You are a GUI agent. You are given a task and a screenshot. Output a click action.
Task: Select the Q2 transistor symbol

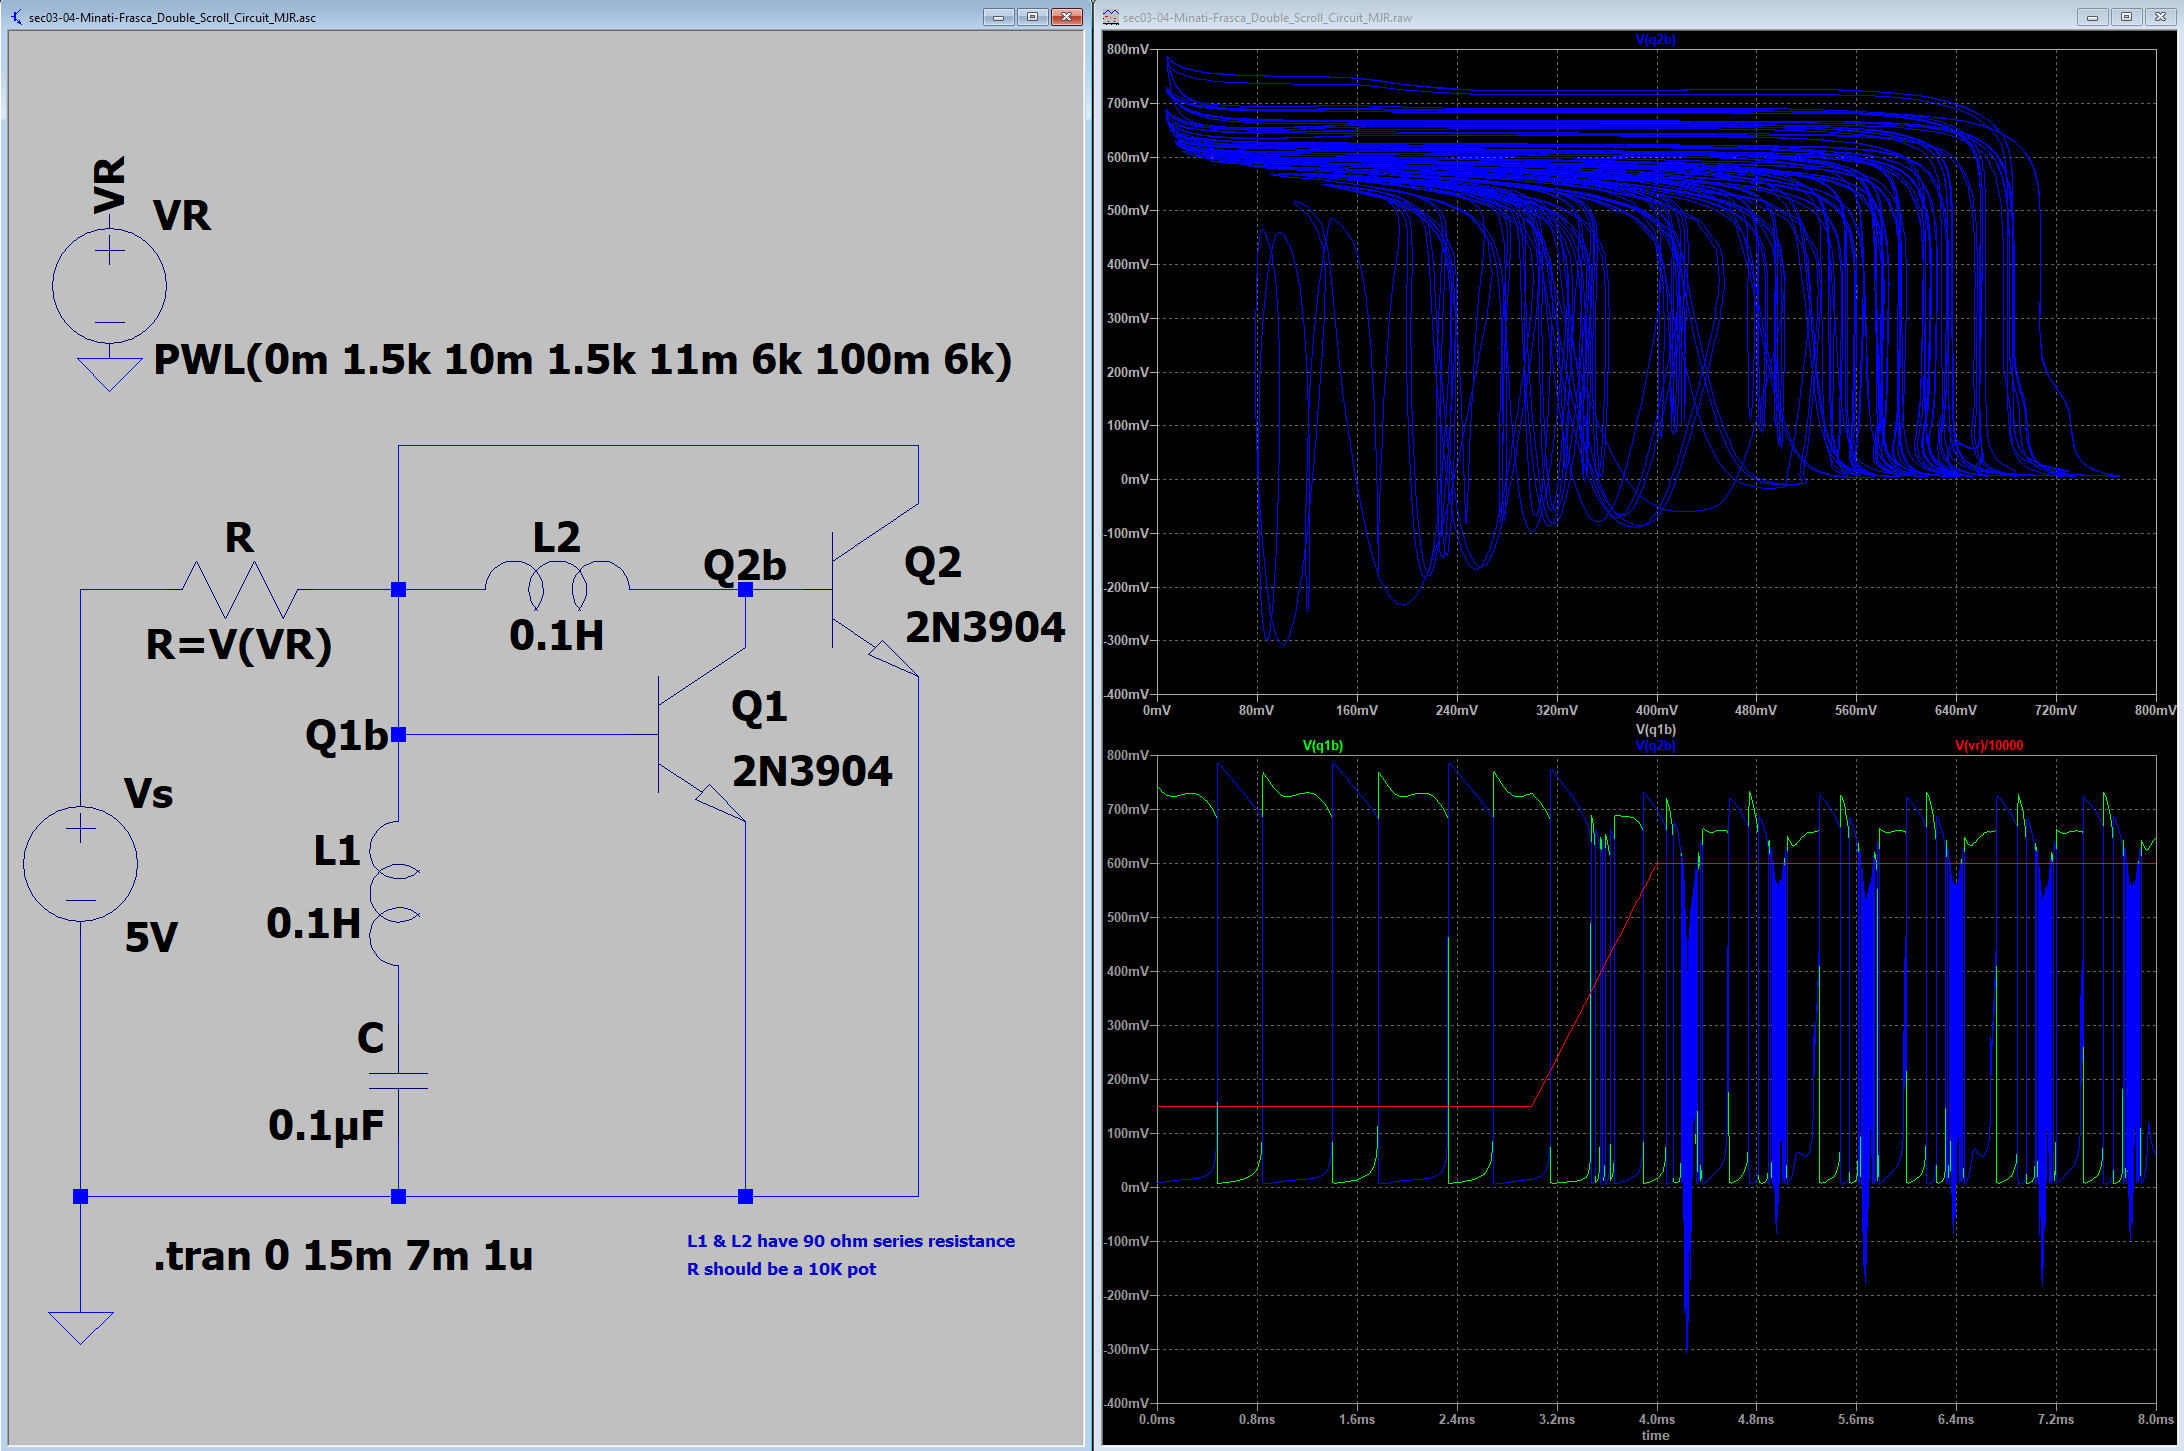coord(865,590)
